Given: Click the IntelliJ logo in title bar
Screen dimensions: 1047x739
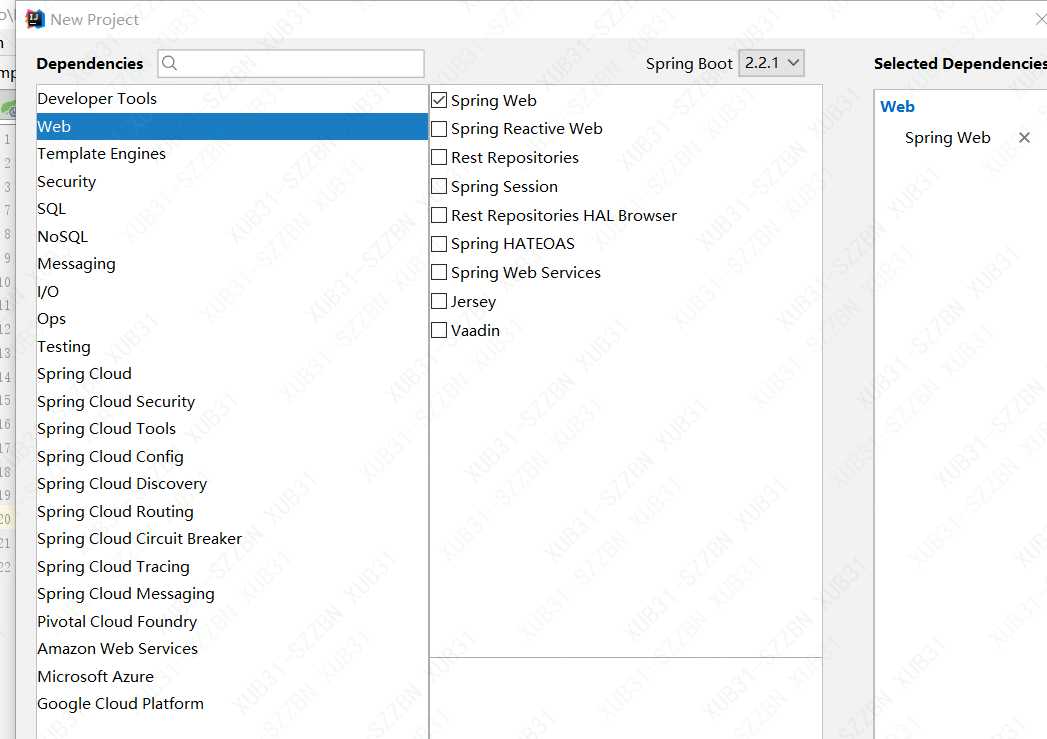Looking at the screenshot, I should 35,19.
